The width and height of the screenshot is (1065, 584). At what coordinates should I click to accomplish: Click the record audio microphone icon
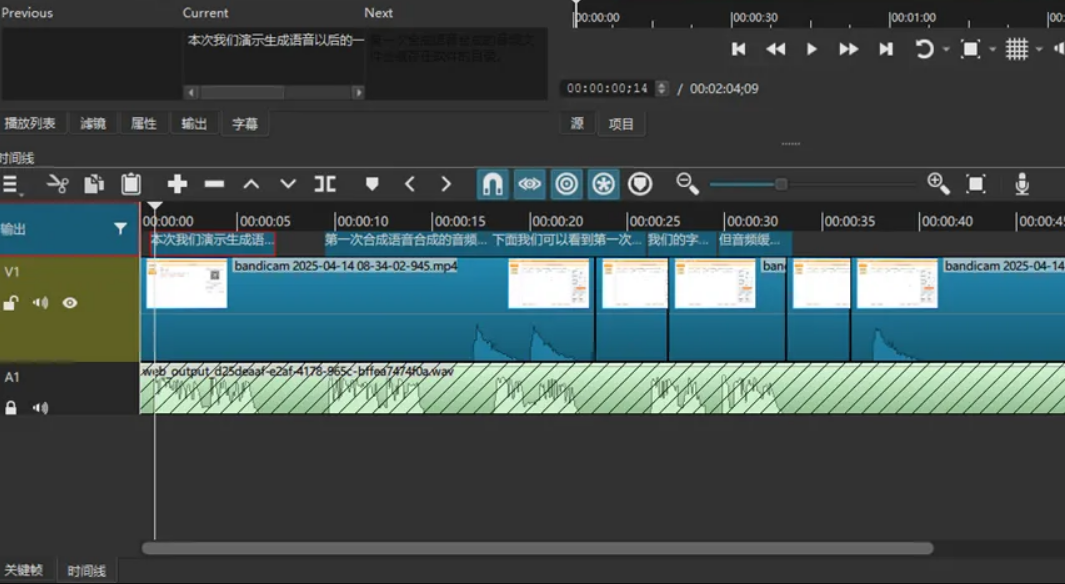1022,184
